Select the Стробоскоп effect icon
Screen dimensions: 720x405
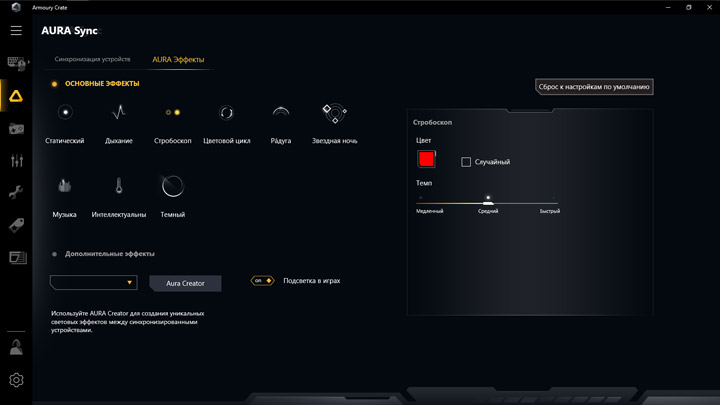click(x=173, y=112)
